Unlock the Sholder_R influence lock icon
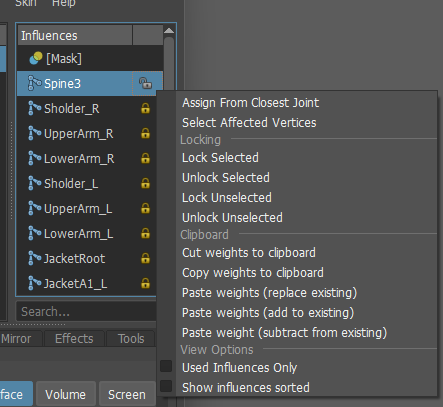This screenshot has width=443, height=407. pyautogui.click(x=145, y=108)
